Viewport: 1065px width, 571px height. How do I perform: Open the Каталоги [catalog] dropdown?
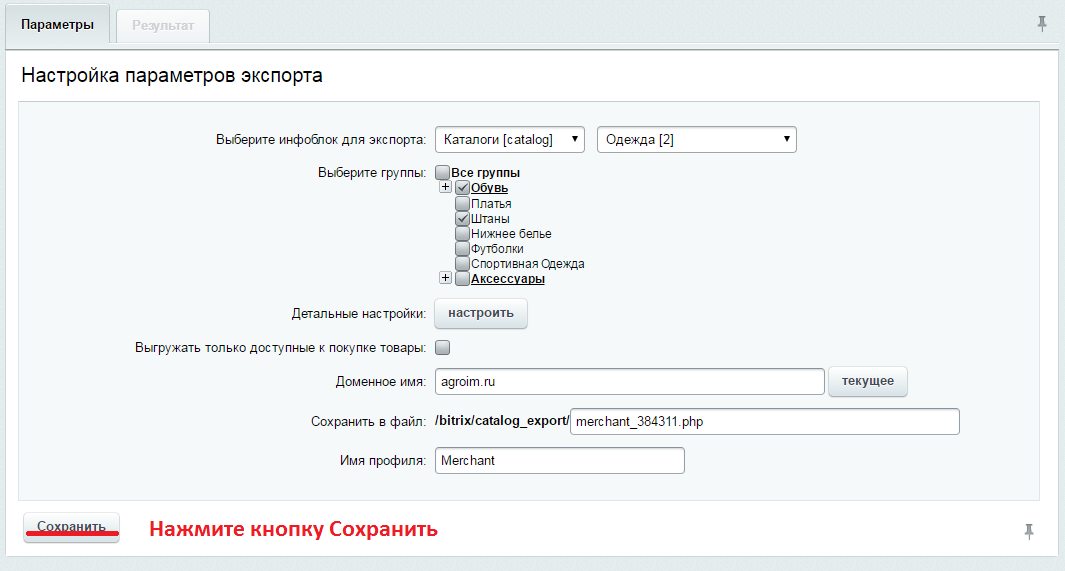tap(509, 139)
